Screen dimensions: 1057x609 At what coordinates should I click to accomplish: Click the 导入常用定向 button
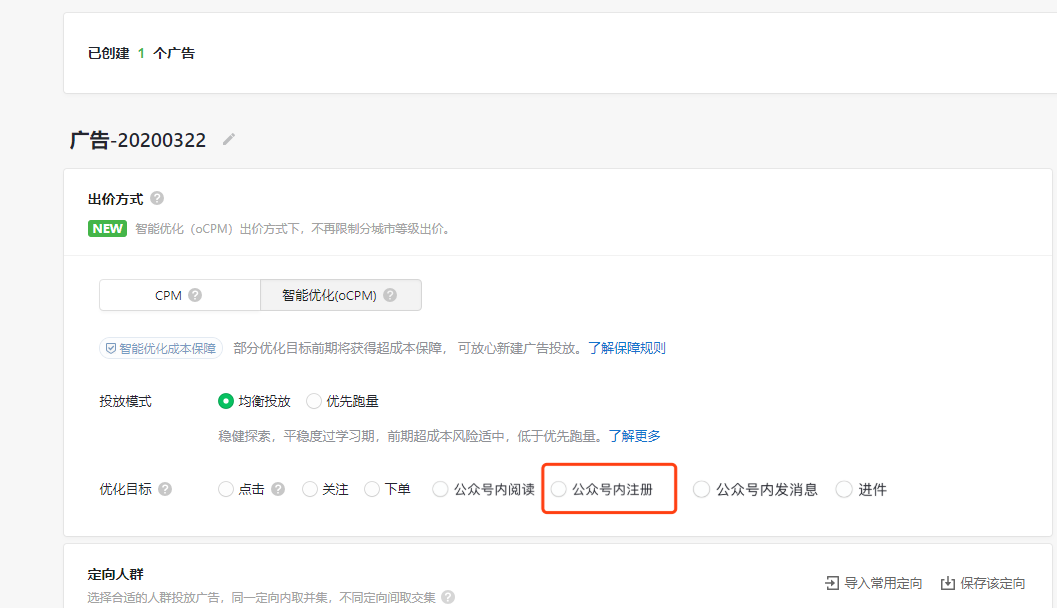point(873,583)
